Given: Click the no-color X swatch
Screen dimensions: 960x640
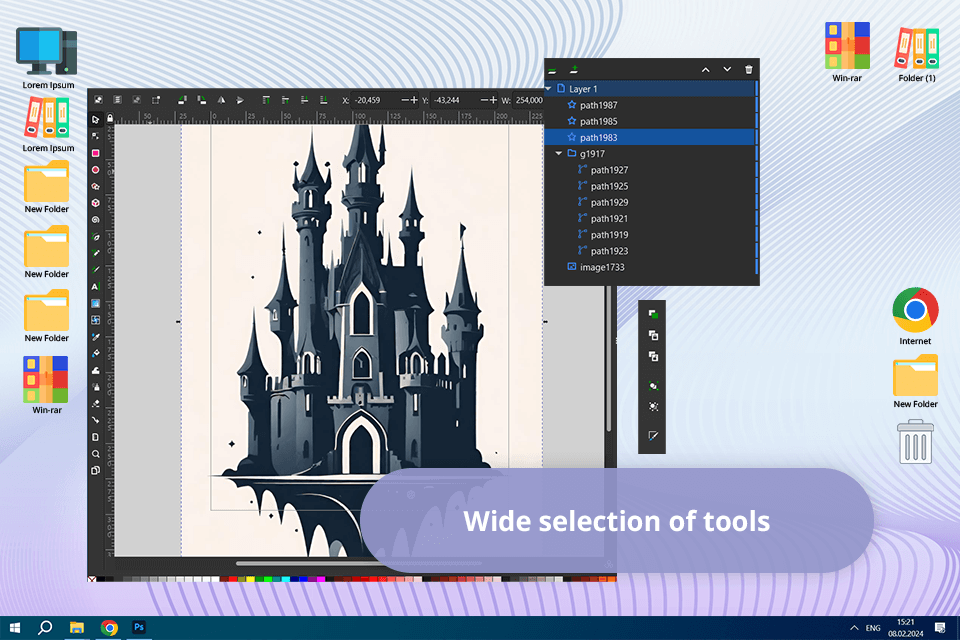Looking at the screenshot, I should point(92,579).
